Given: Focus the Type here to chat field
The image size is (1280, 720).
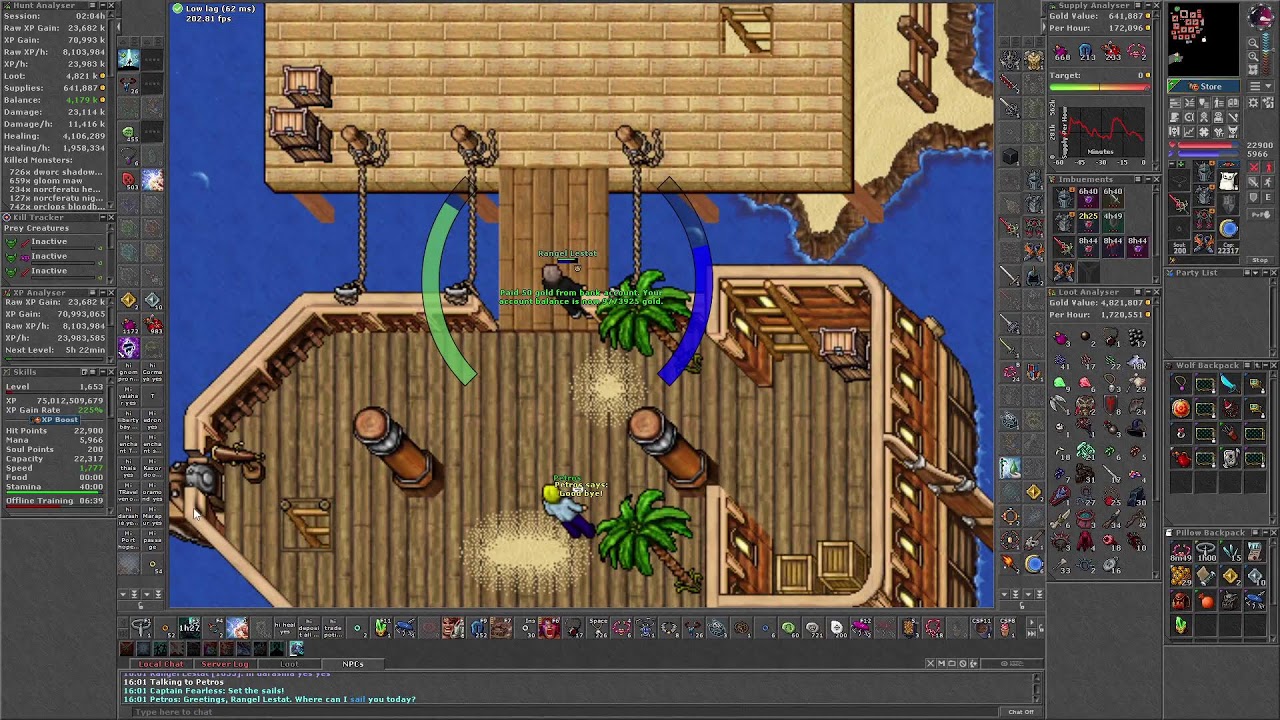Looking at the screenshot, I should pyautogui.click(x=565, y=711).
